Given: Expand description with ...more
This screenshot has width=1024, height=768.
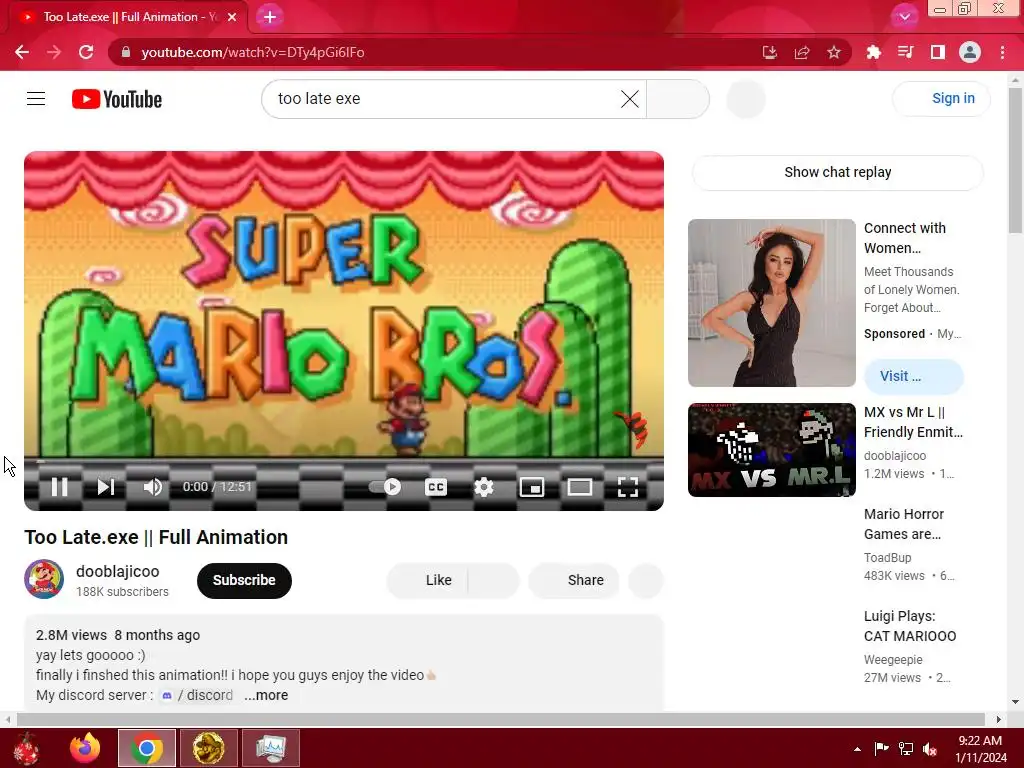Looking at the screenshot, I should (x=266, y=696).
